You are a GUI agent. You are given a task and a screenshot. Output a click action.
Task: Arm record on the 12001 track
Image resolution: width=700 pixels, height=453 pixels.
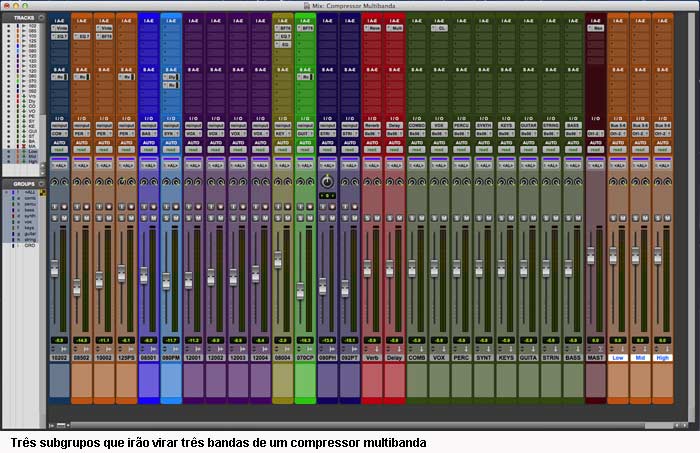click(198, 207)
